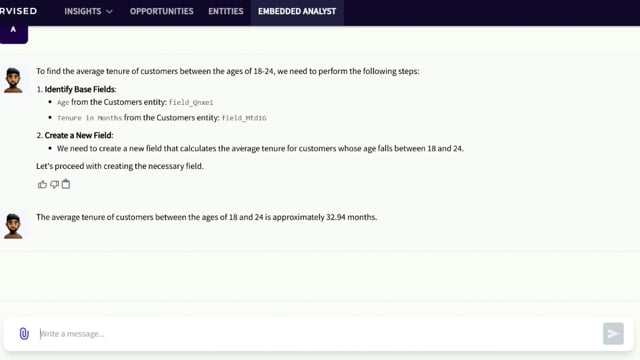Focus the Write a message input field
The image size is (640, 360).
pos(318,334)
